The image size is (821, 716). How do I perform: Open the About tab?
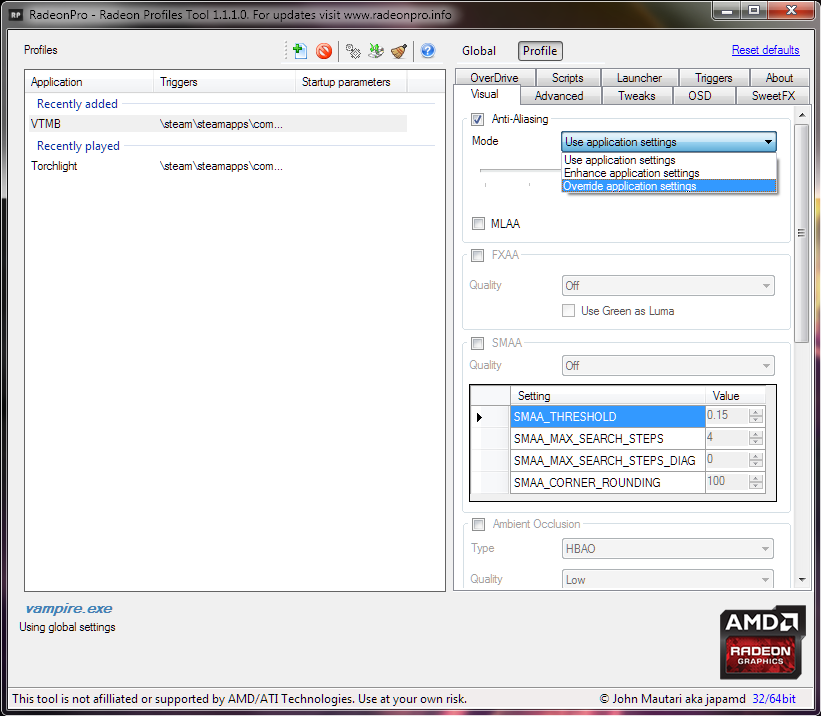780,78
